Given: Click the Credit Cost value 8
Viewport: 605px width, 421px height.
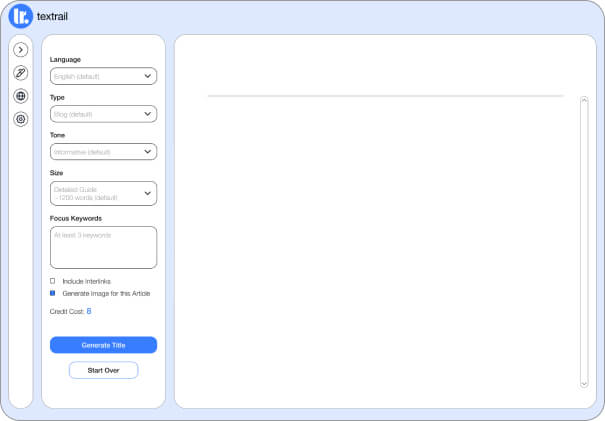Looking at the screenshot, I should tap(89, 311).
